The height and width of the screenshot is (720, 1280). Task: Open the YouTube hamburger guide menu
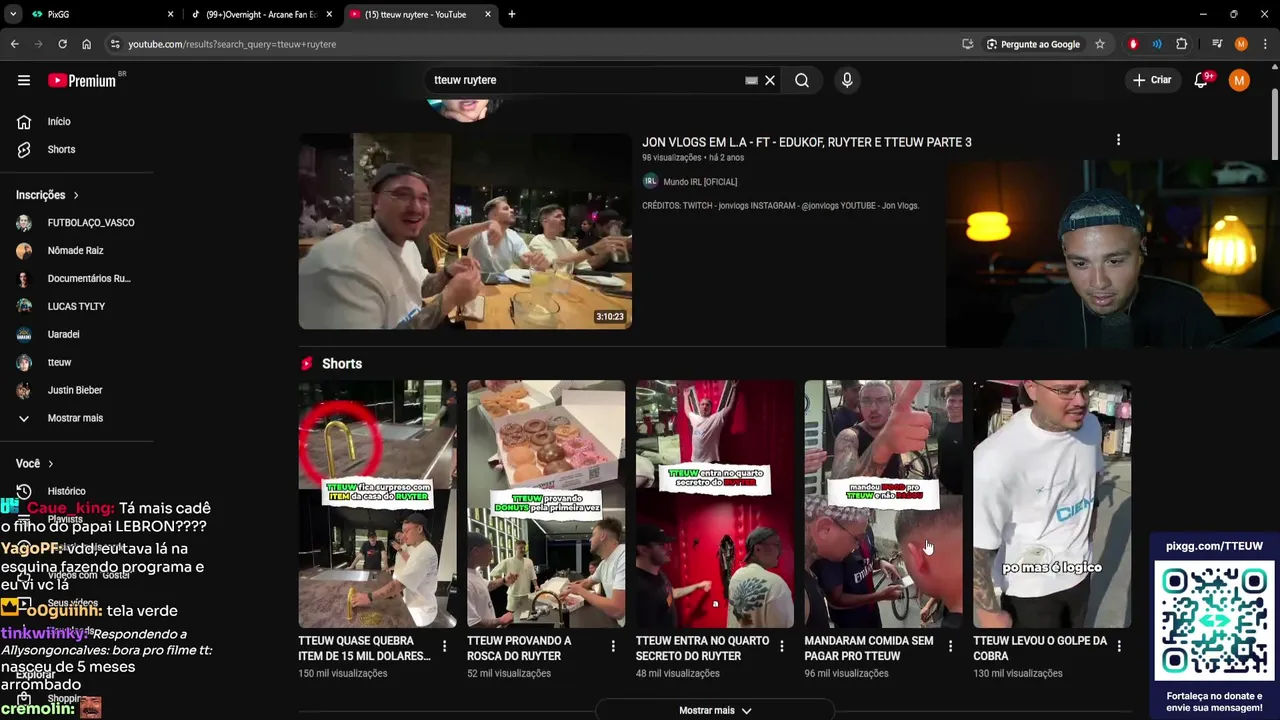click(x=24, y=80)
